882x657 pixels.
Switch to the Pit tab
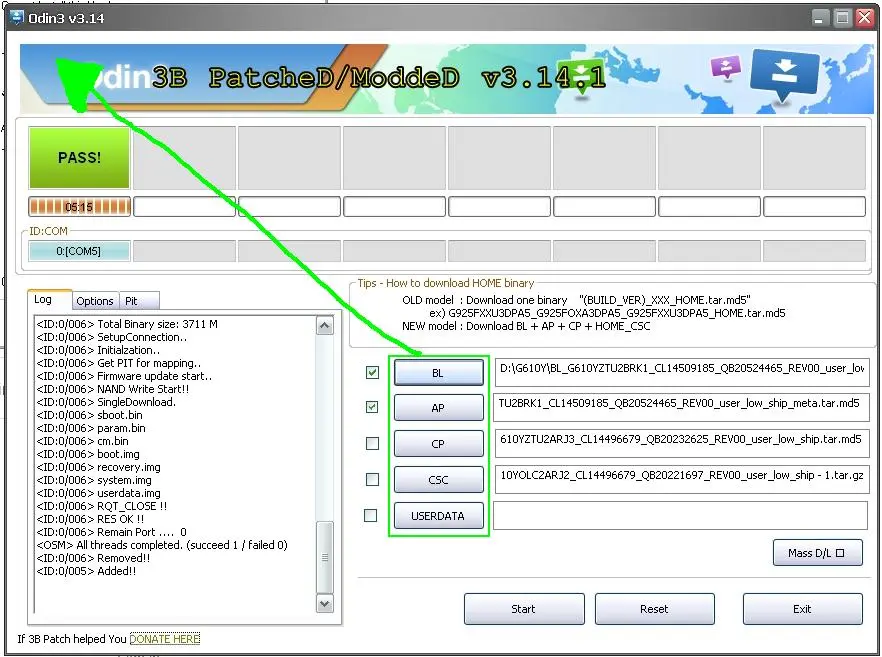pyautogui.click(x=139, y=301)
